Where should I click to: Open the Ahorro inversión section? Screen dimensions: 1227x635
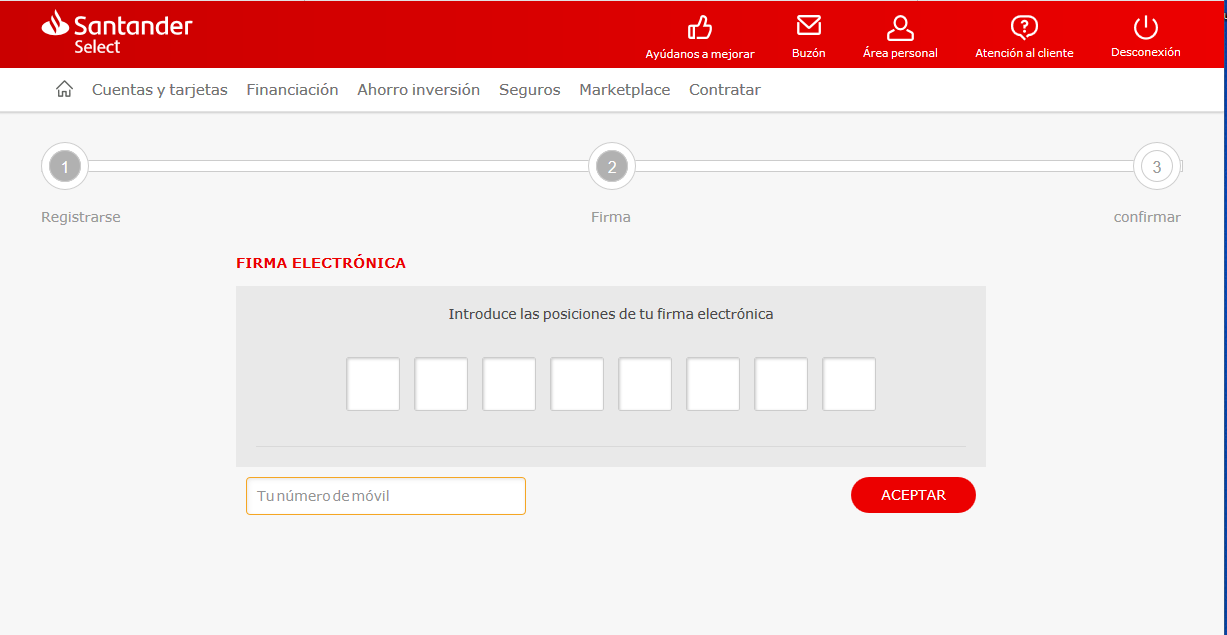[418, 89]
